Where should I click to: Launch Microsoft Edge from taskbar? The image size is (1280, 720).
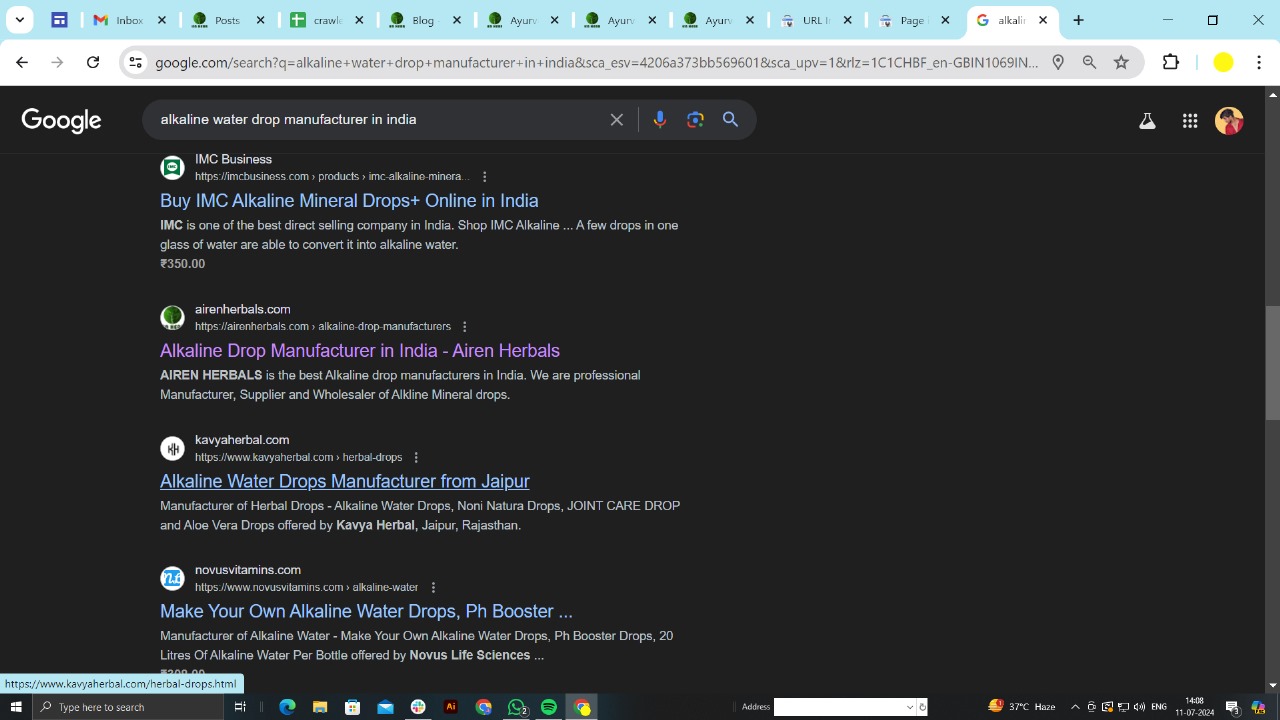point(287,707)
